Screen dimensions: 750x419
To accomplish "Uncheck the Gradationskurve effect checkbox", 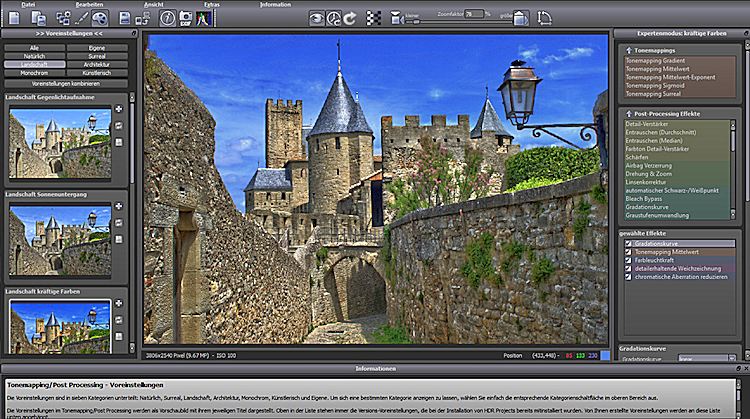I will click(x=627, y=243).
